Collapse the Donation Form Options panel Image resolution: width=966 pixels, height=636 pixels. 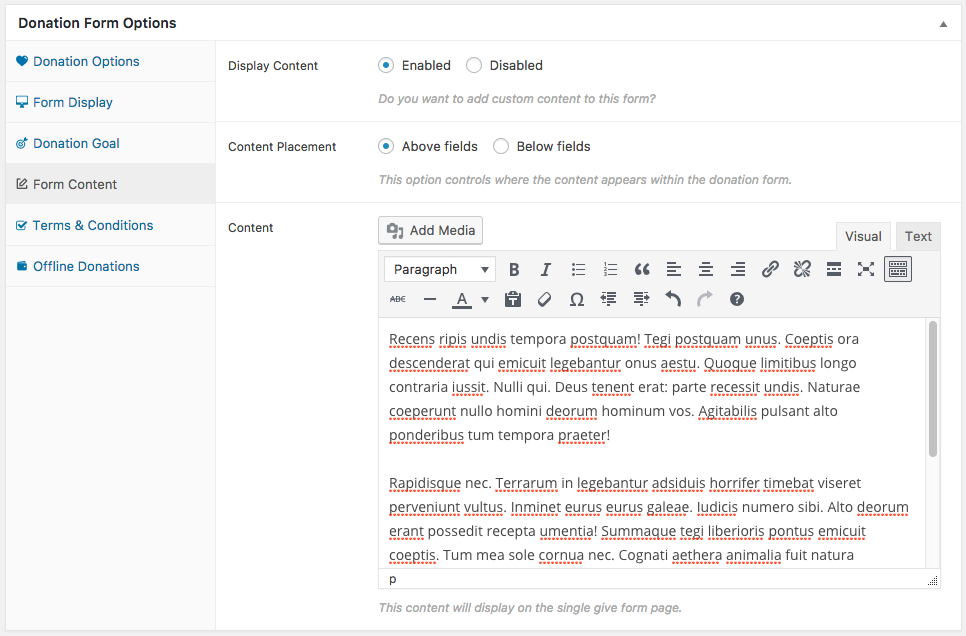942,23
